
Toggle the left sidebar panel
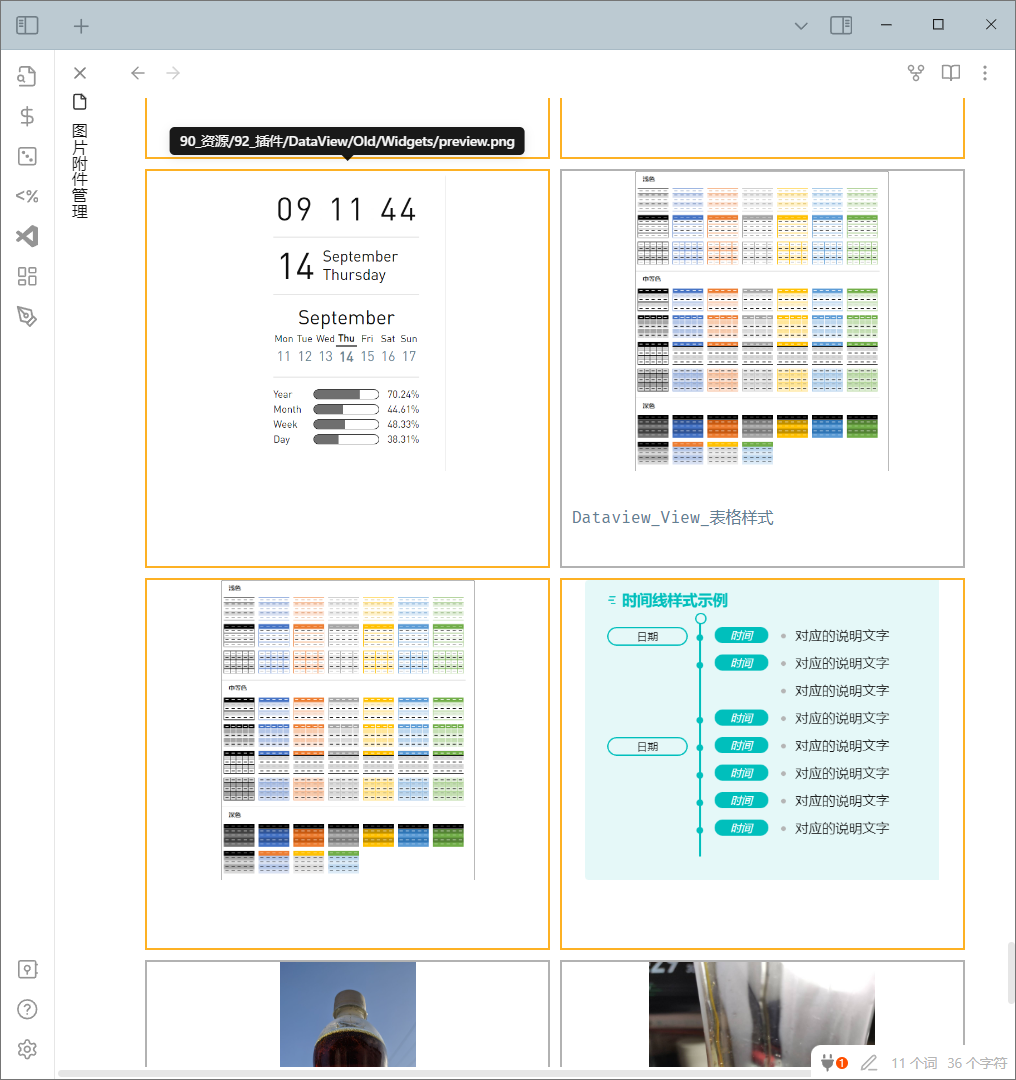tap(27, 25)
